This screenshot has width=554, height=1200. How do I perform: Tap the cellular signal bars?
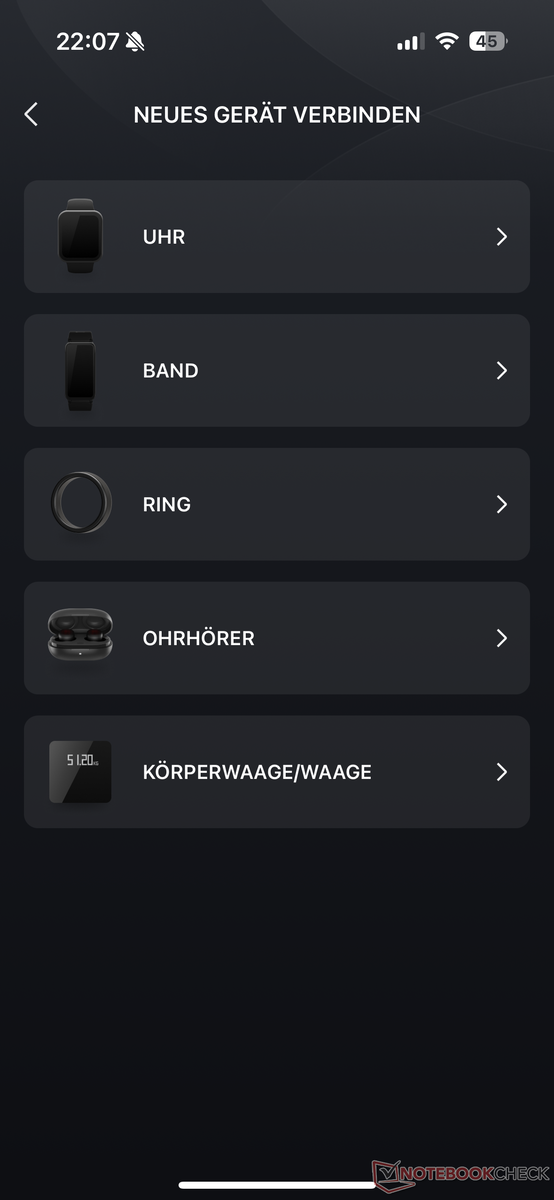coord(410,42)
